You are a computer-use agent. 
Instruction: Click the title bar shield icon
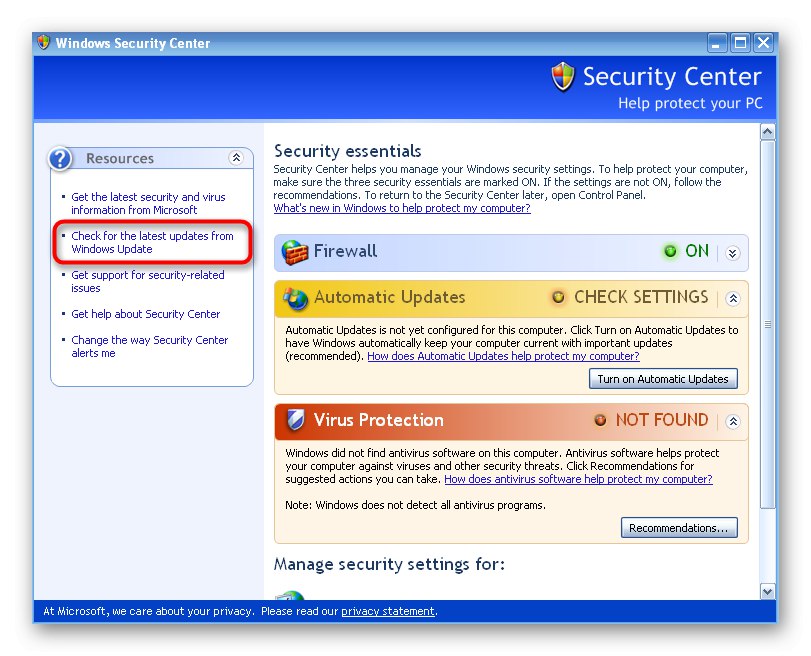[43, 43]
